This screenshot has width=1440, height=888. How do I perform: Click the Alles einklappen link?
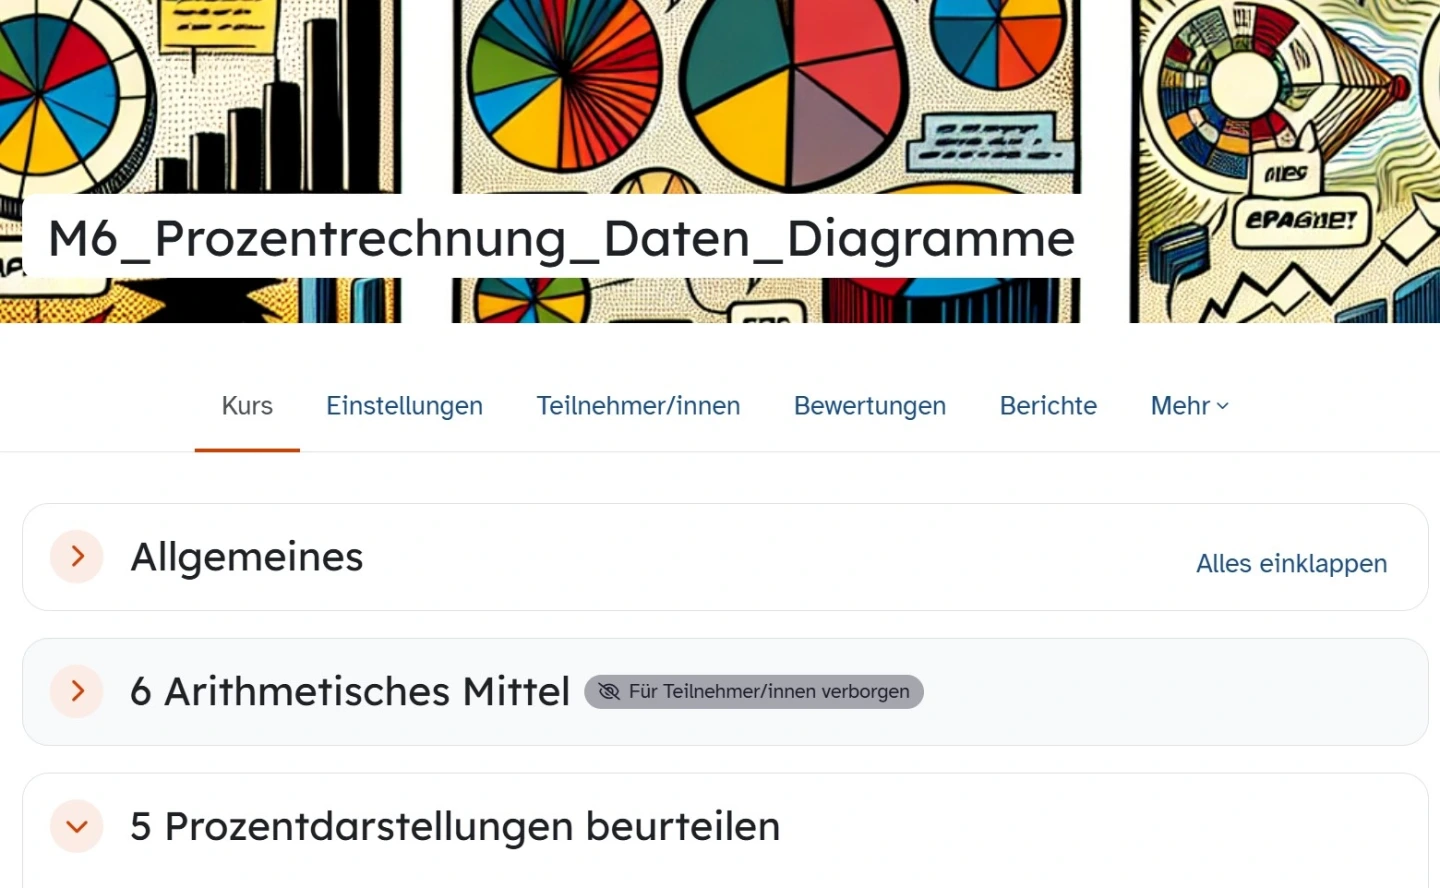tap(1291, 564)
